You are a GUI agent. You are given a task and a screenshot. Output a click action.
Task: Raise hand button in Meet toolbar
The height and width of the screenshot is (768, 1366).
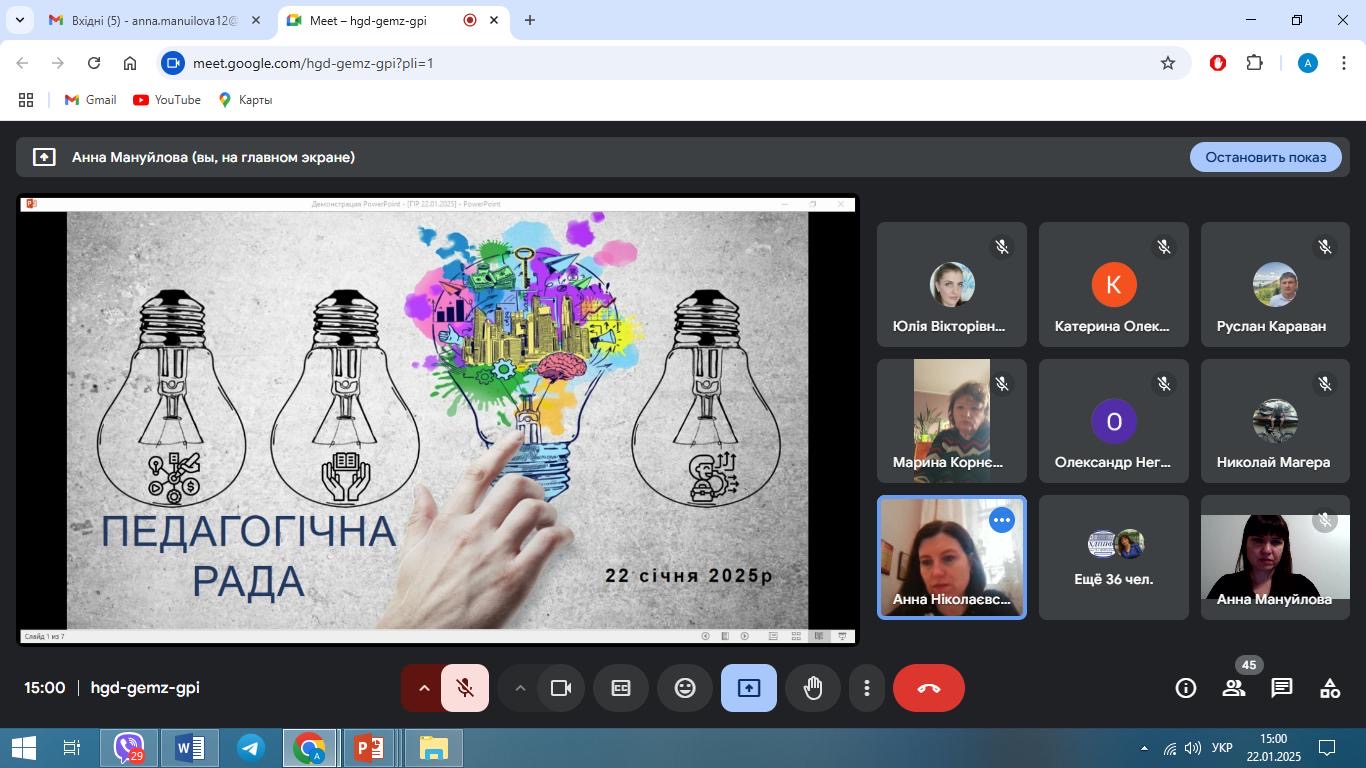813,688
